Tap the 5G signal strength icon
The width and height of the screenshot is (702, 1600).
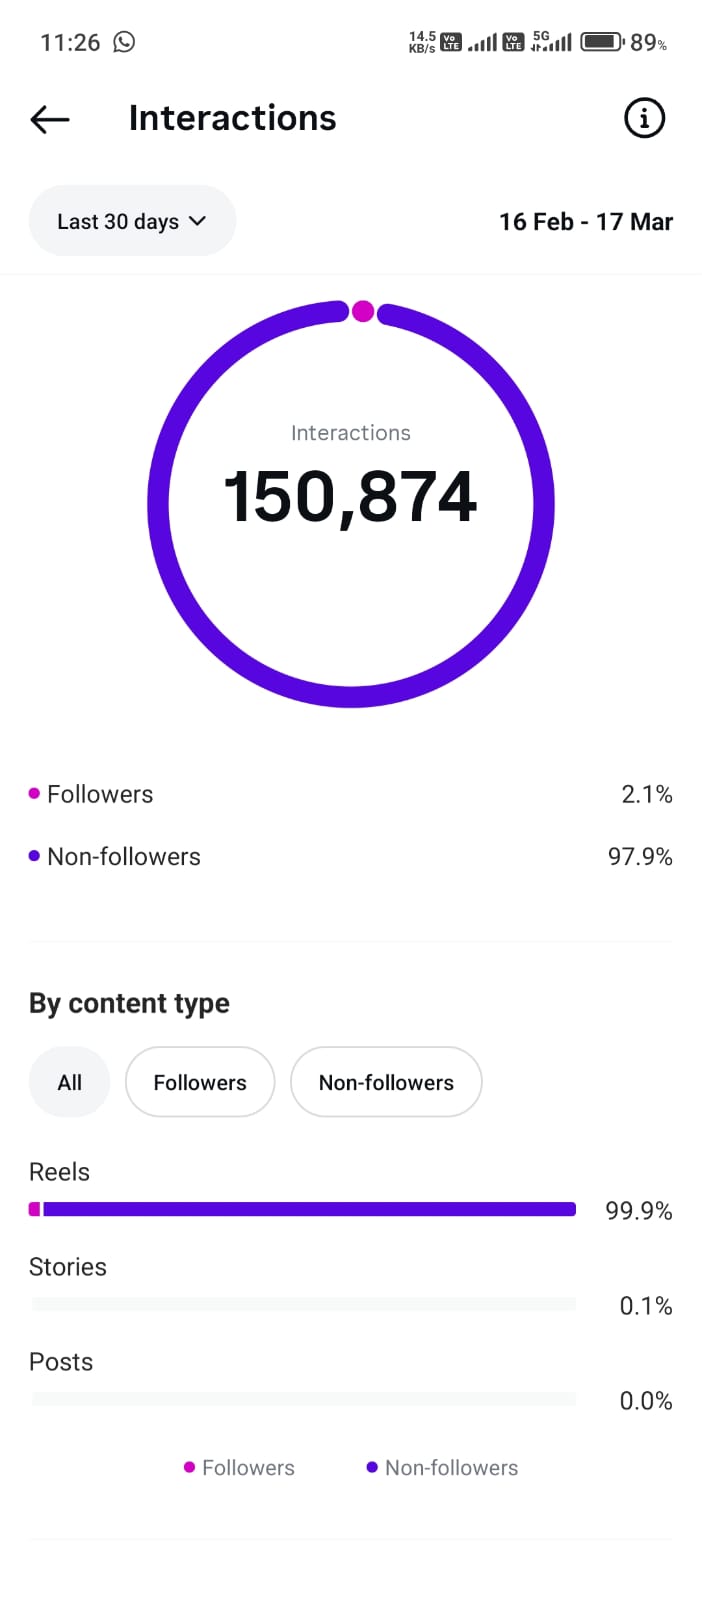(552, 42)
